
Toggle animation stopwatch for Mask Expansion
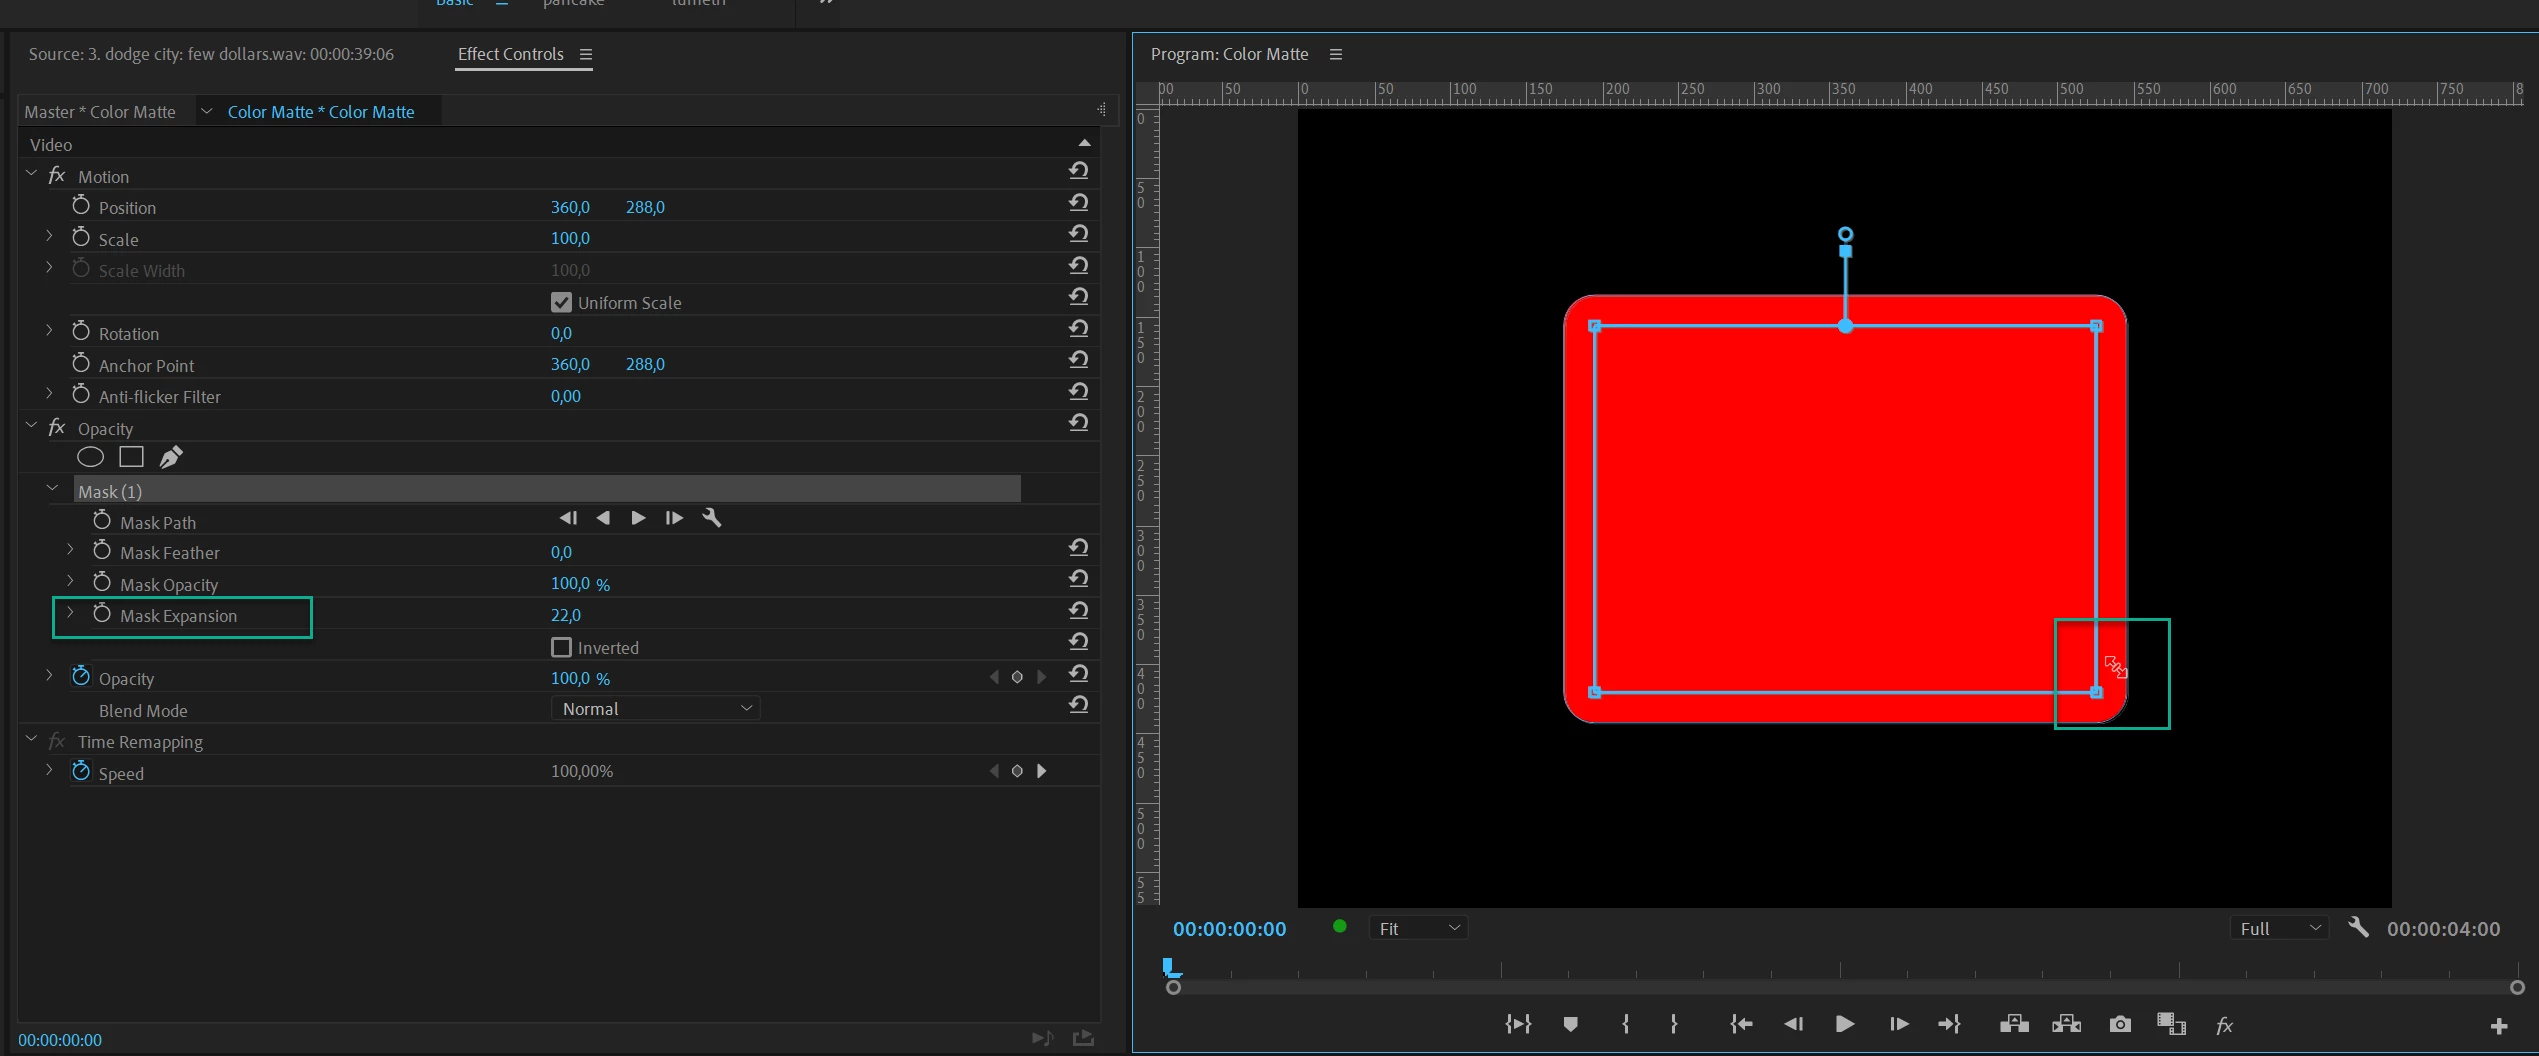(x=102, y=613)
